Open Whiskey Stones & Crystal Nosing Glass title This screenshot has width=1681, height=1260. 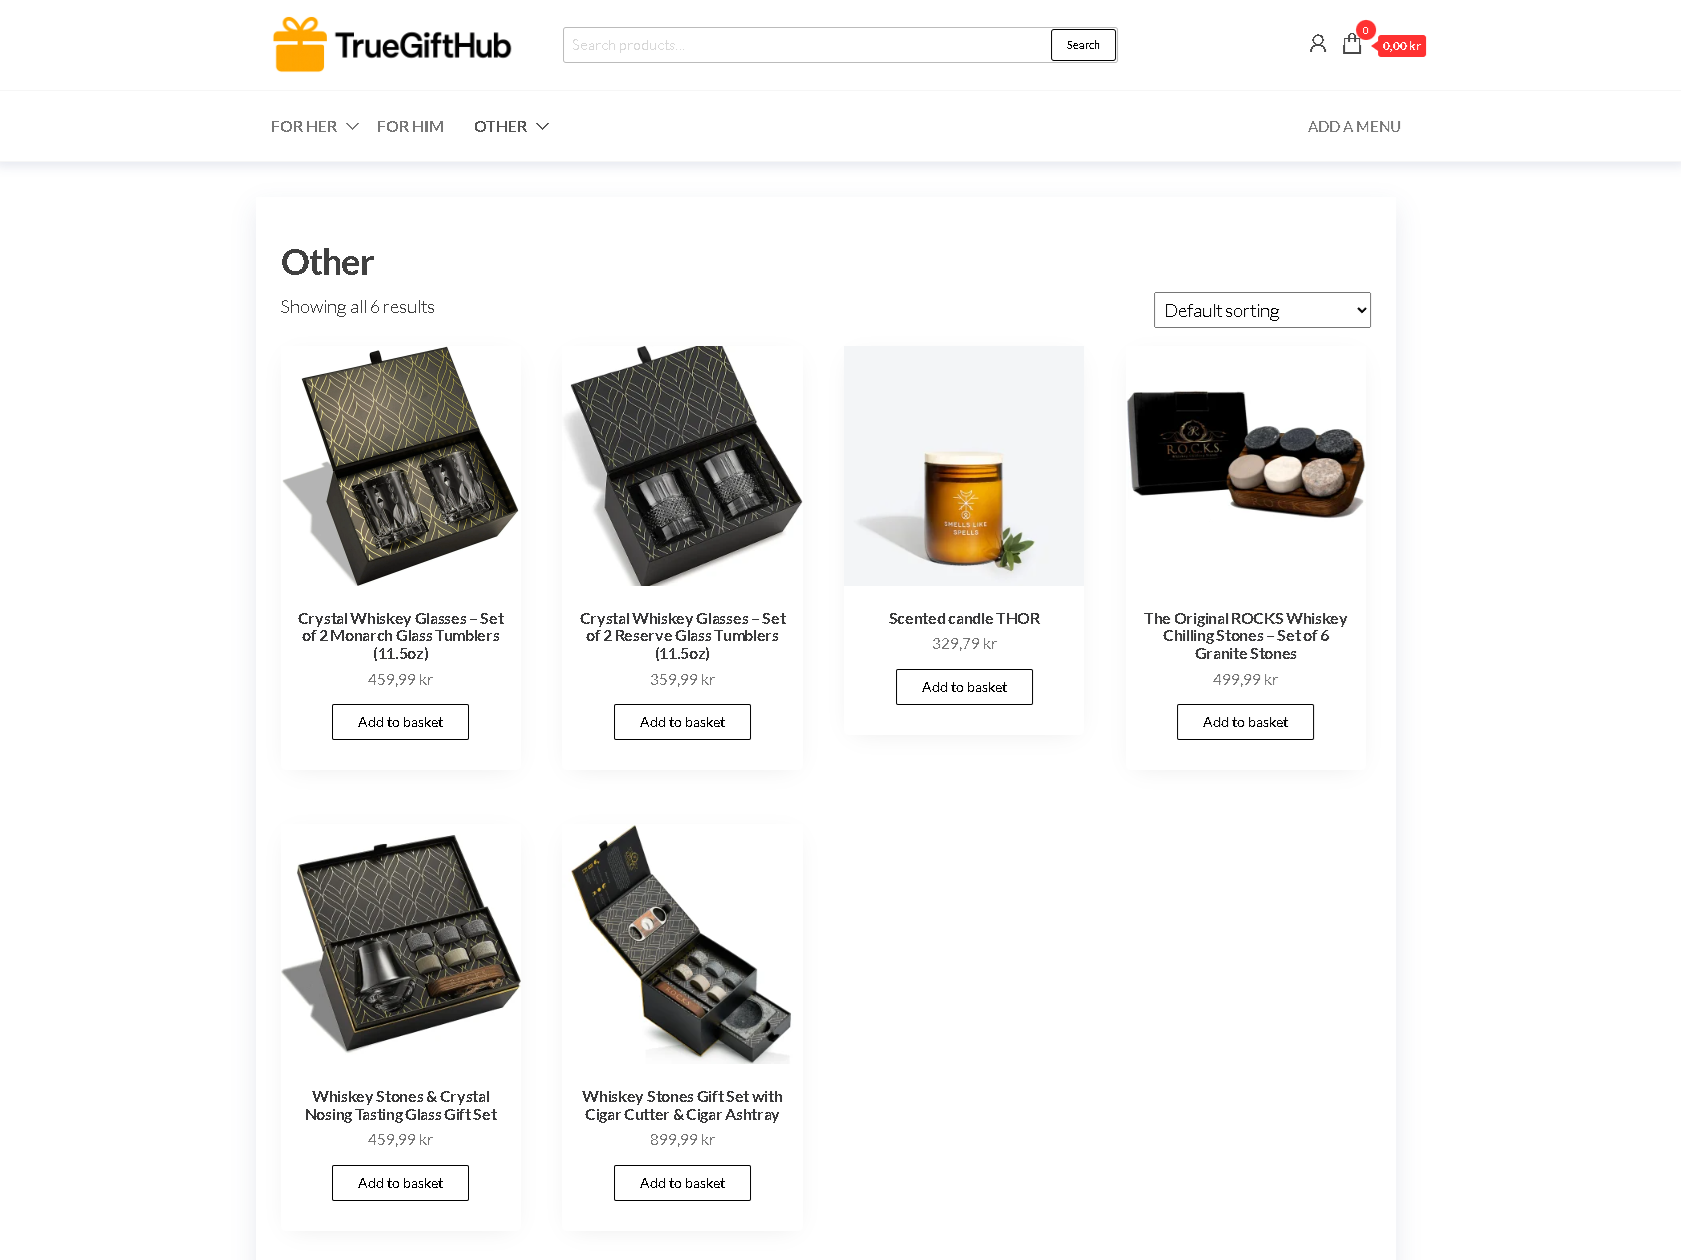[401, 1106]
